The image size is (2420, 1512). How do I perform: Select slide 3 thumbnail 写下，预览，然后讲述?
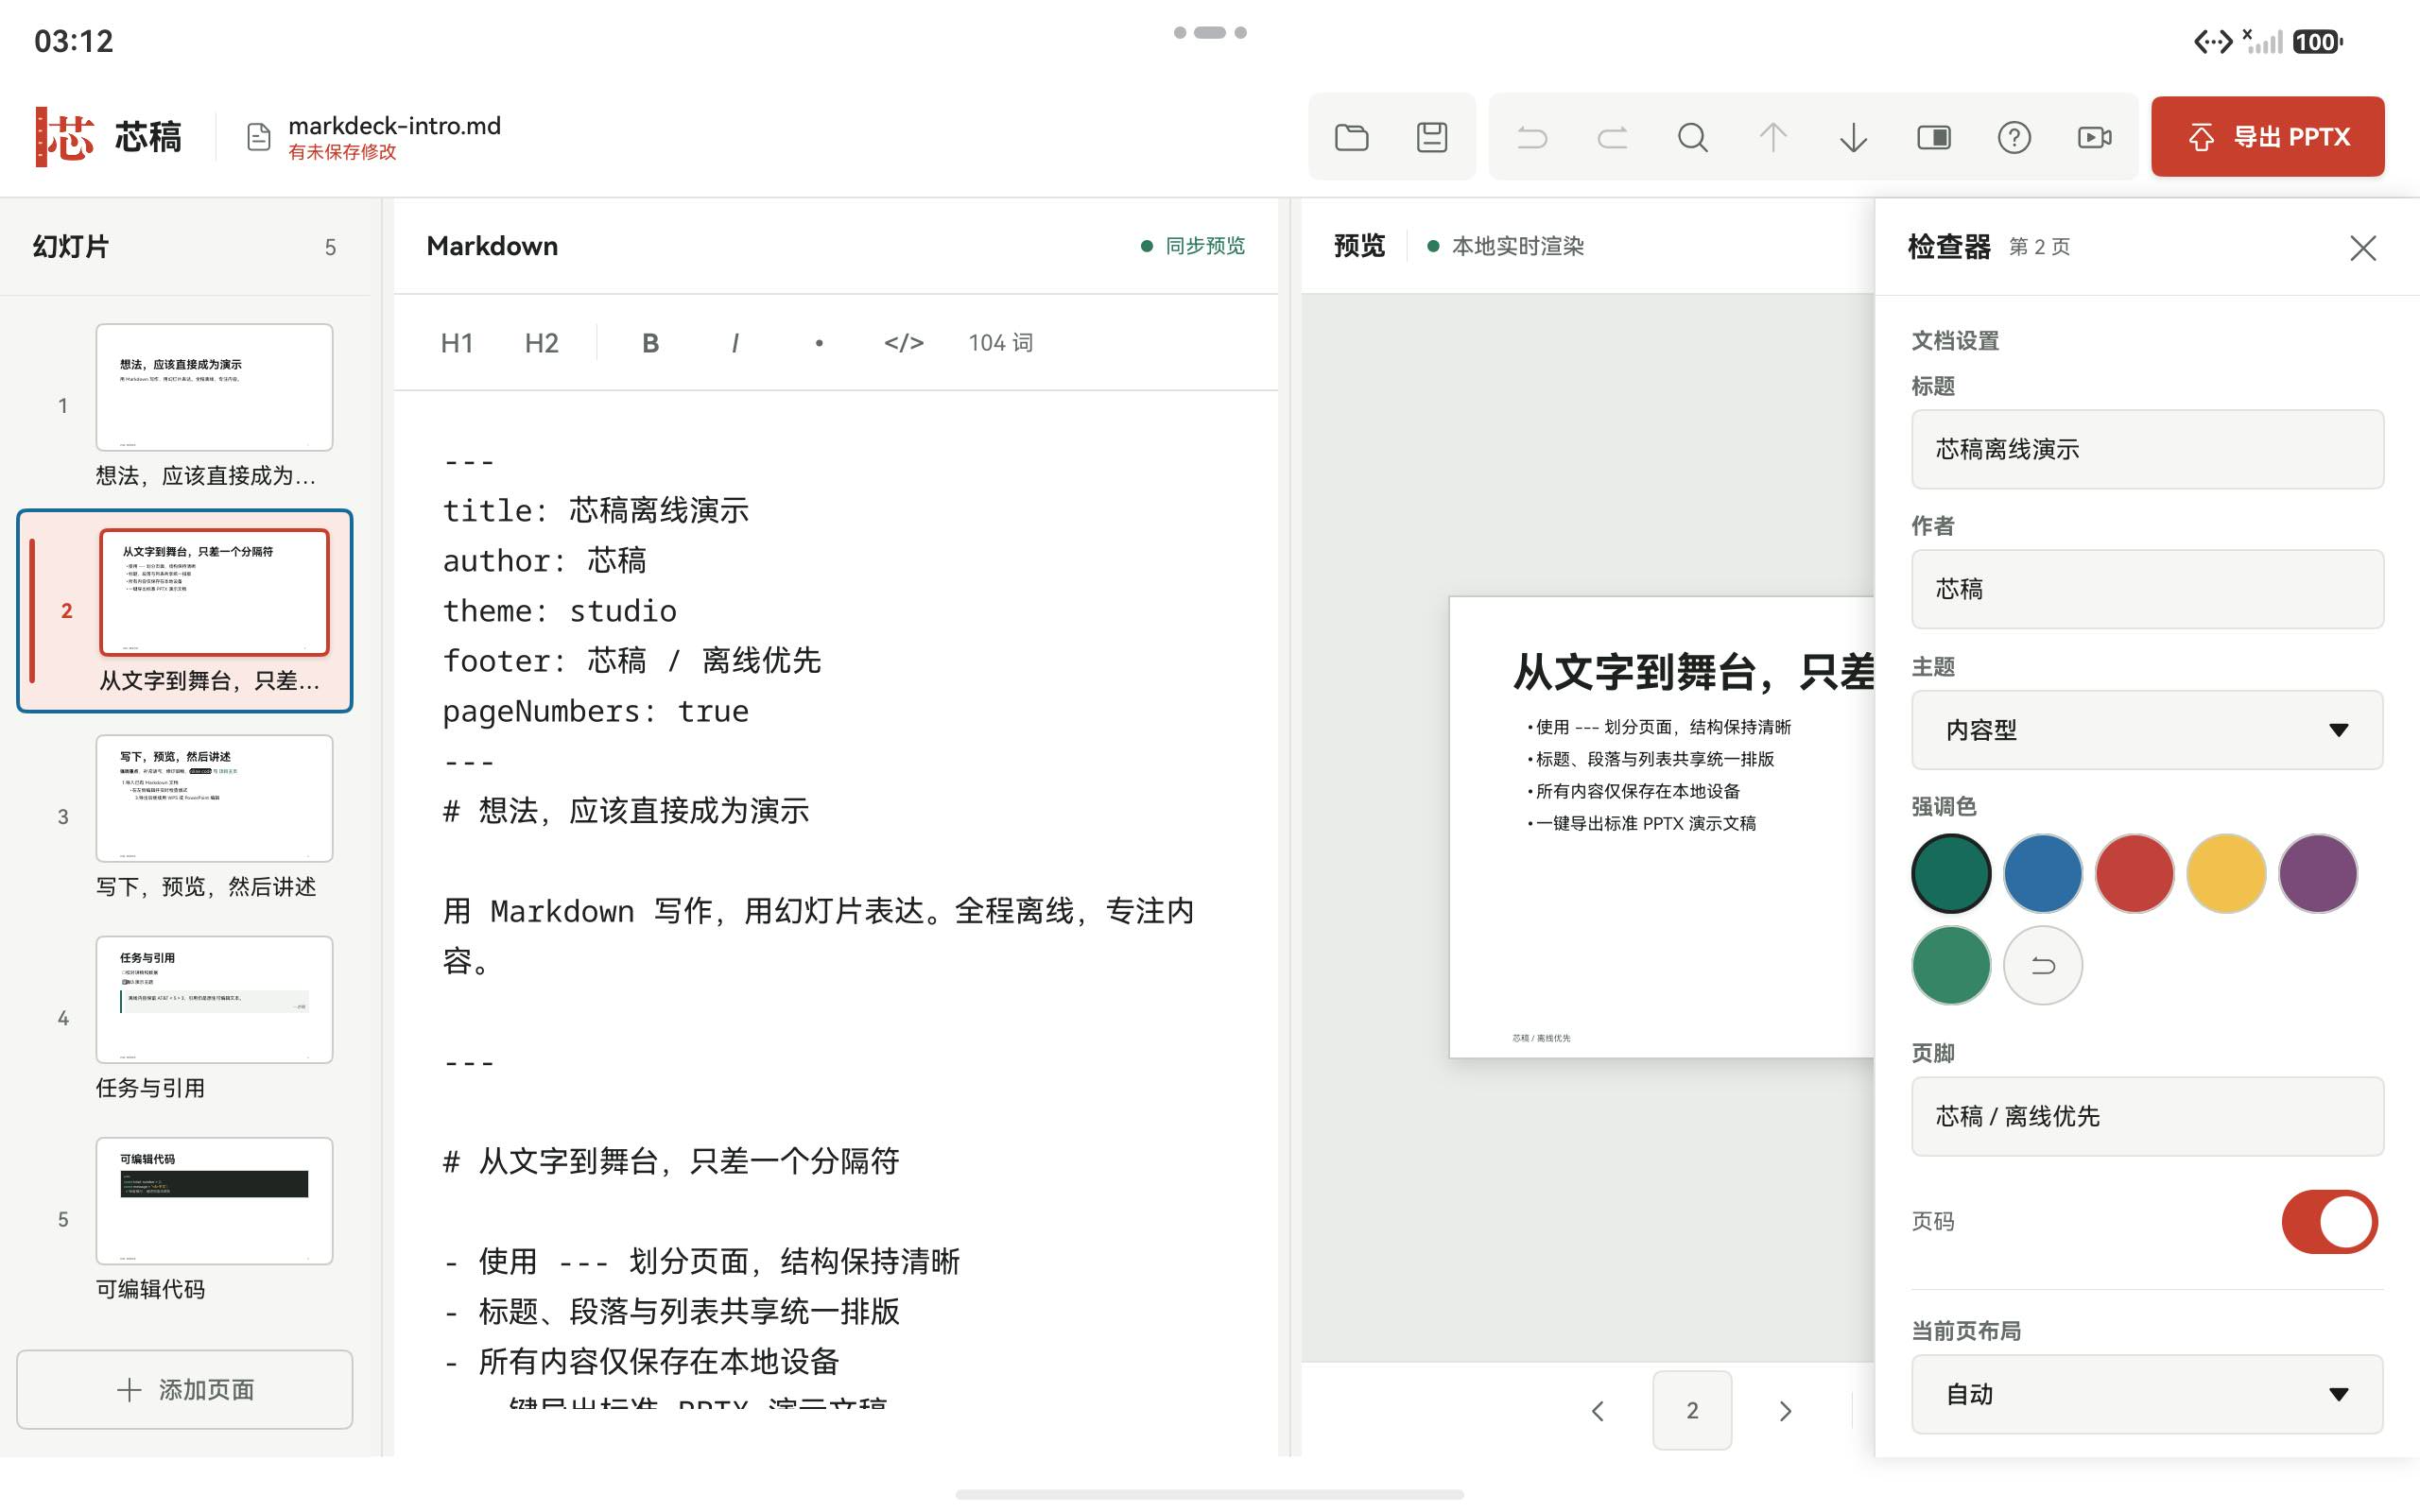tap(214, 798)
